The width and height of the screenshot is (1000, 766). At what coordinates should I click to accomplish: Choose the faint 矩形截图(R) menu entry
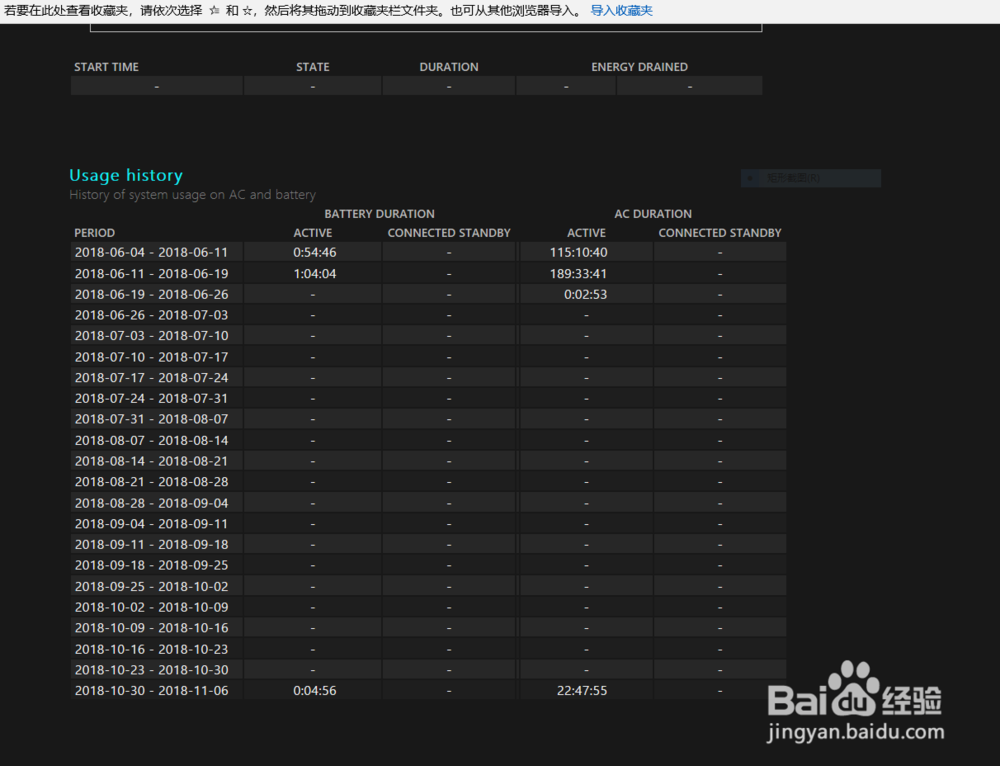[811, 178]
